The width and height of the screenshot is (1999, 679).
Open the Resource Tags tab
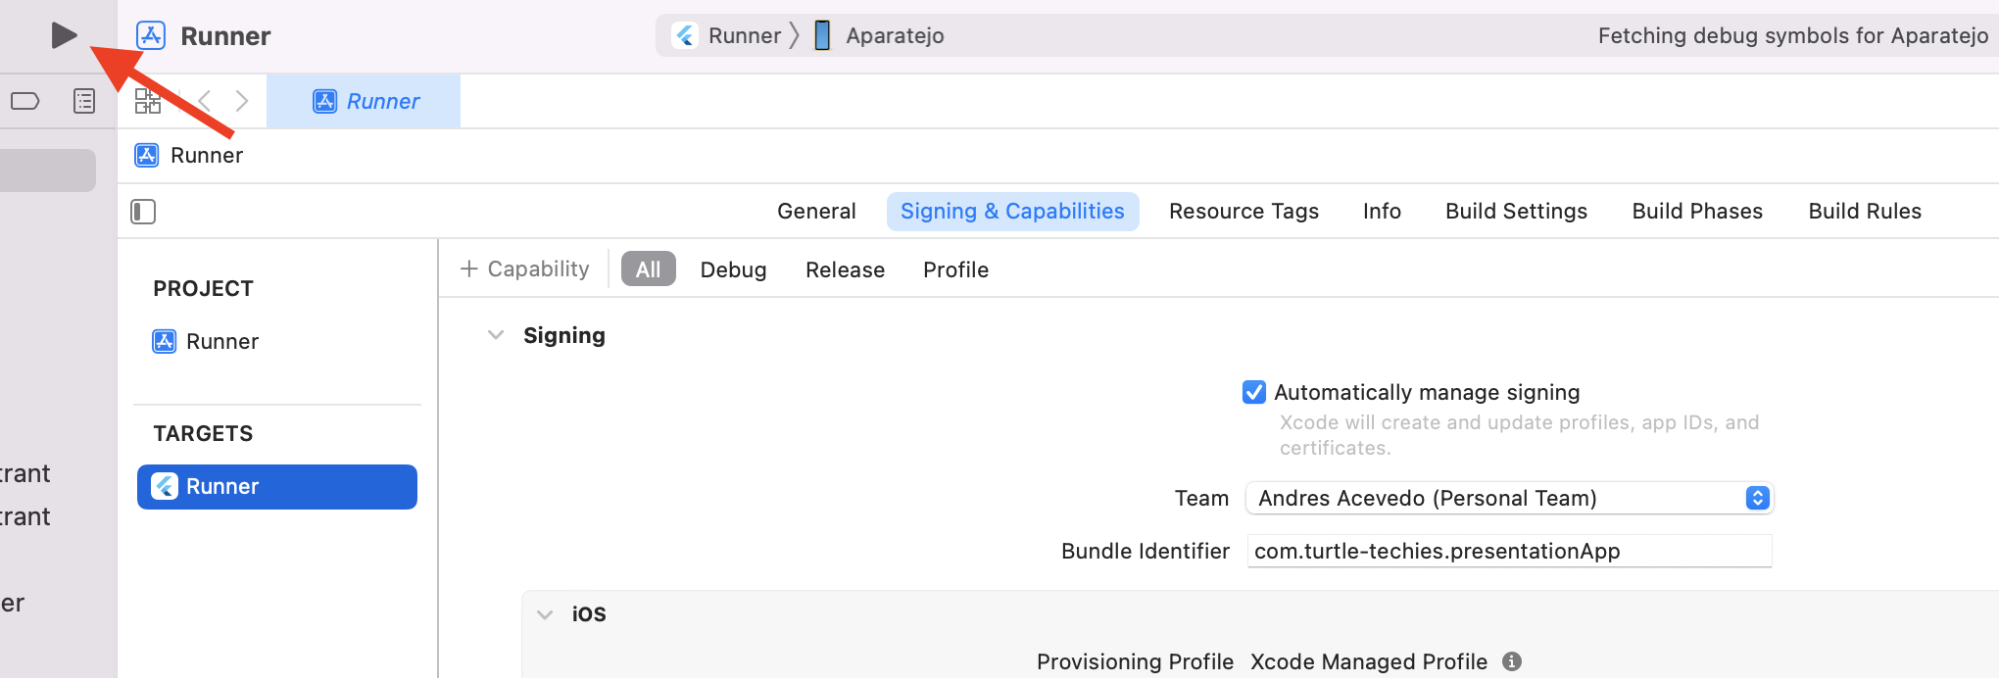coord(1244,211)
